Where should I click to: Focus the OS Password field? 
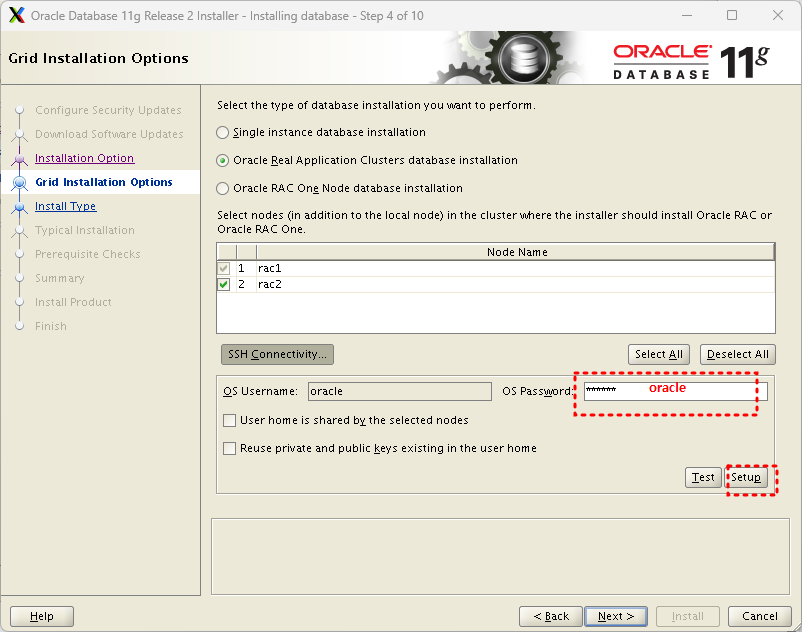point(675,391)
